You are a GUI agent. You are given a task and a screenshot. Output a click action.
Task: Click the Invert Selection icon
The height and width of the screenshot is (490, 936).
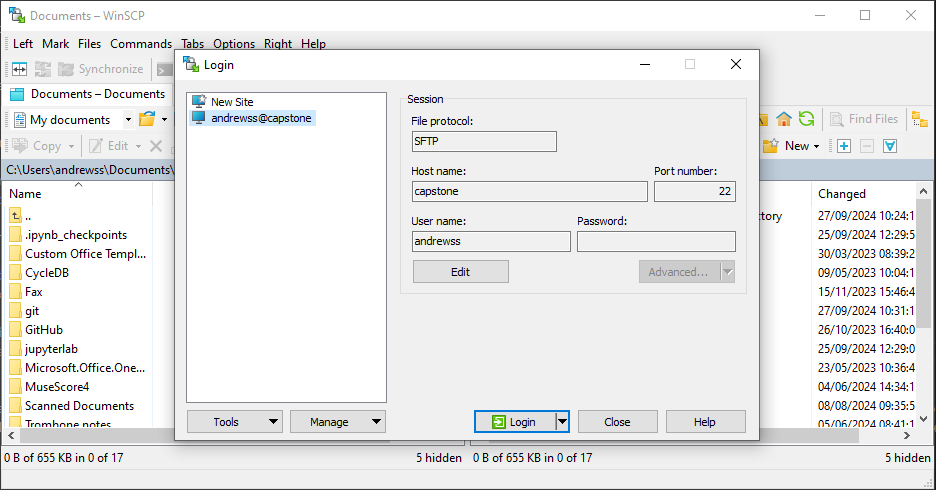pos(890,146)
